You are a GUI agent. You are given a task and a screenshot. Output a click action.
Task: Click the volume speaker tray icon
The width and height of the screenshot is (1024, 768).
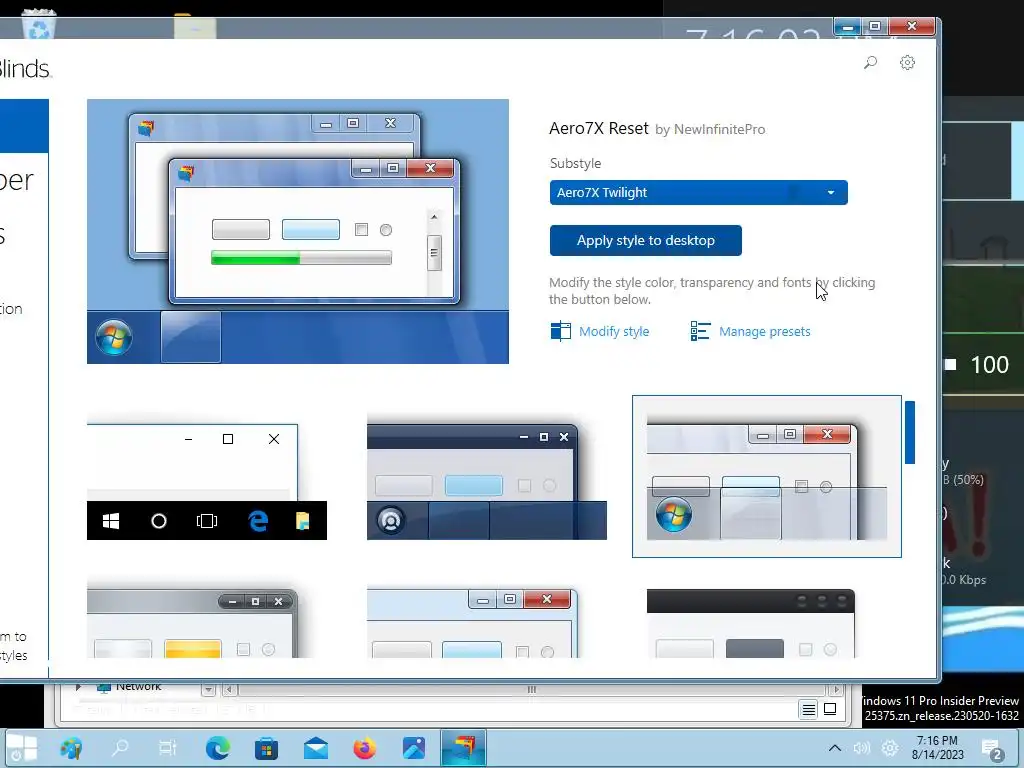[x=861, y=748]
